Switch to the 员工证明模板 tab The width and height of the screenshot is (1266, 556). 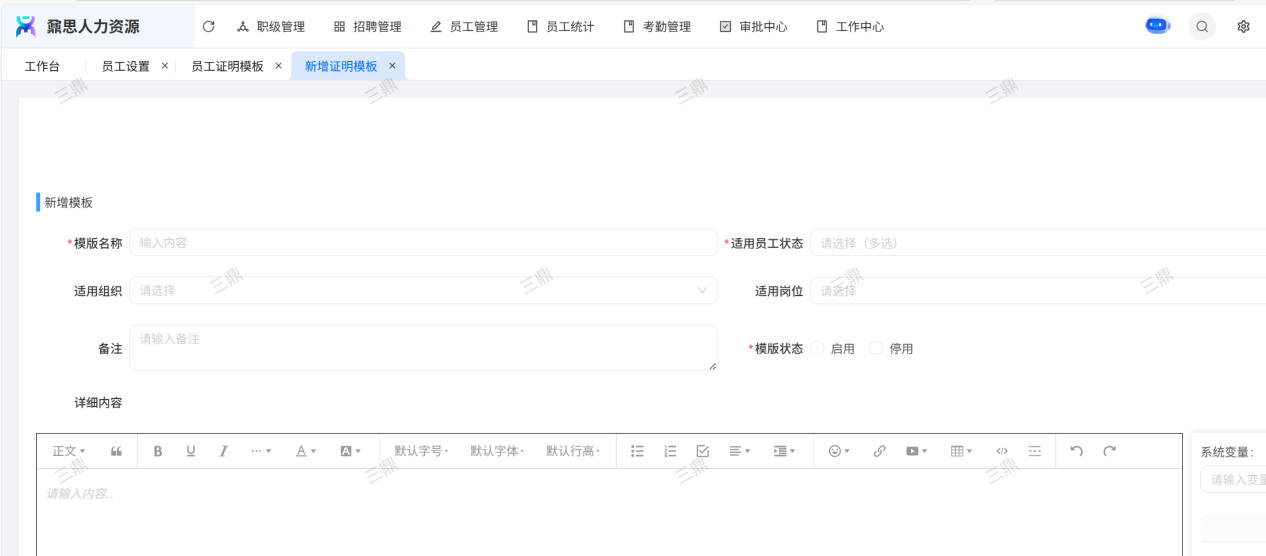click(227, 66)
